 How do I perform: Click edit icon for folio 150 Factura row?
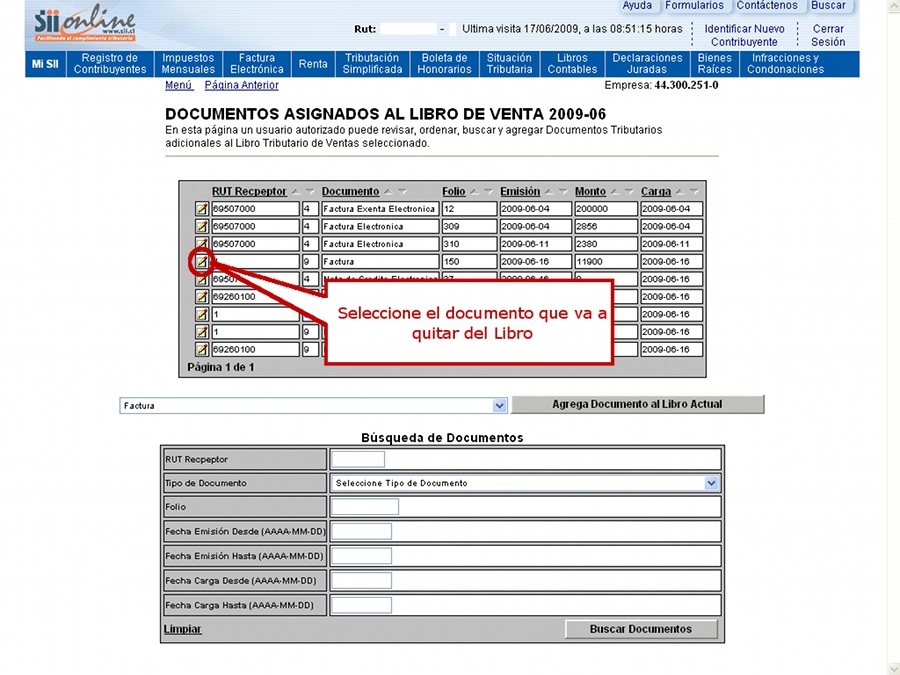click(201, 262)
